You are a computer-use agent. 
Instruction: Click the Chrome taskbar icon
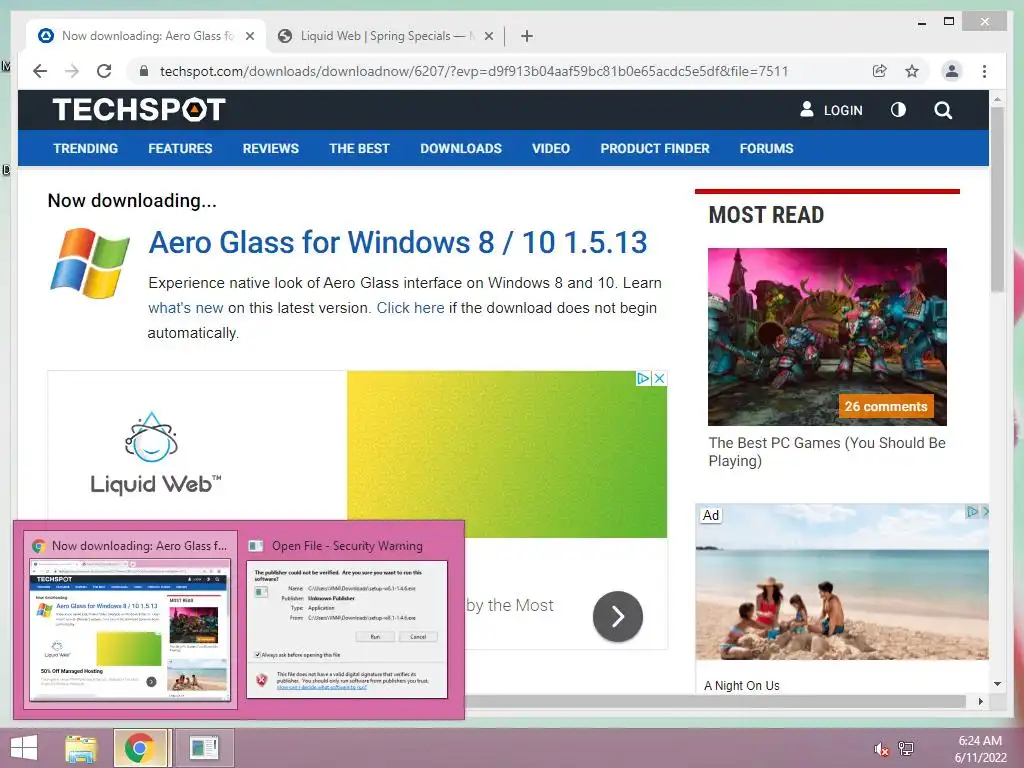(140, 748)
